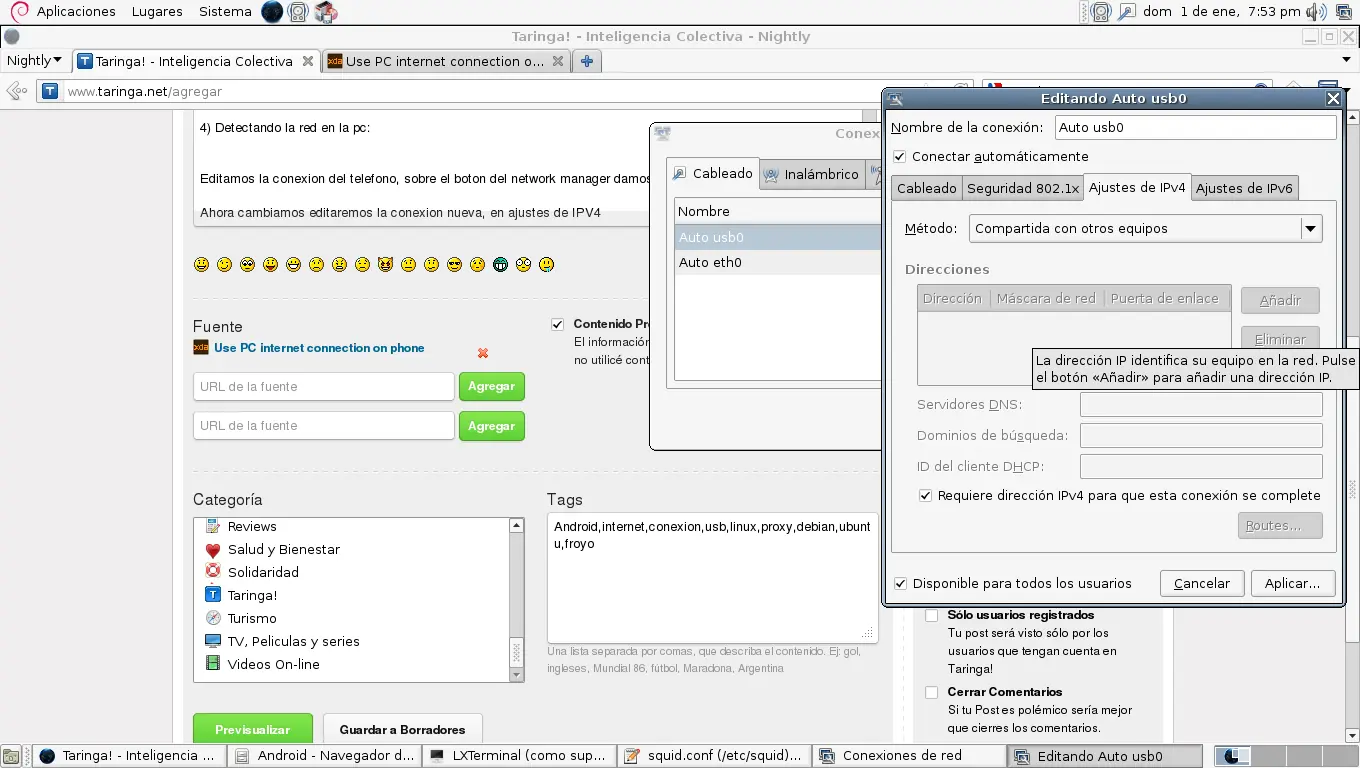1360x768 pixels.
Task: Toggle Conectar automáticamente checkbox
Action: 900,157
